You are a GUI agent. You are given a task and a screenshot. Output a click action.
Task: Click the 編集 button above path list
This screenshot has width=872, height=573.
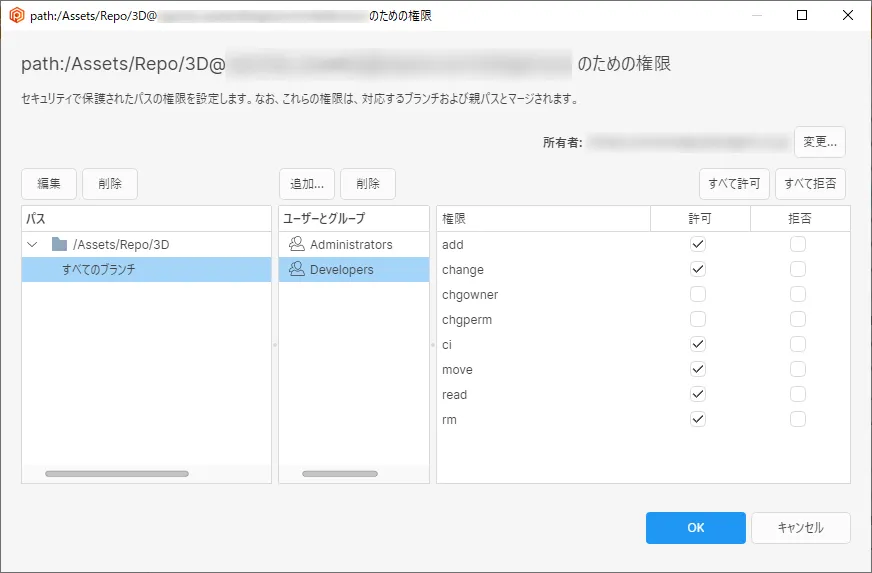[49, 184]
